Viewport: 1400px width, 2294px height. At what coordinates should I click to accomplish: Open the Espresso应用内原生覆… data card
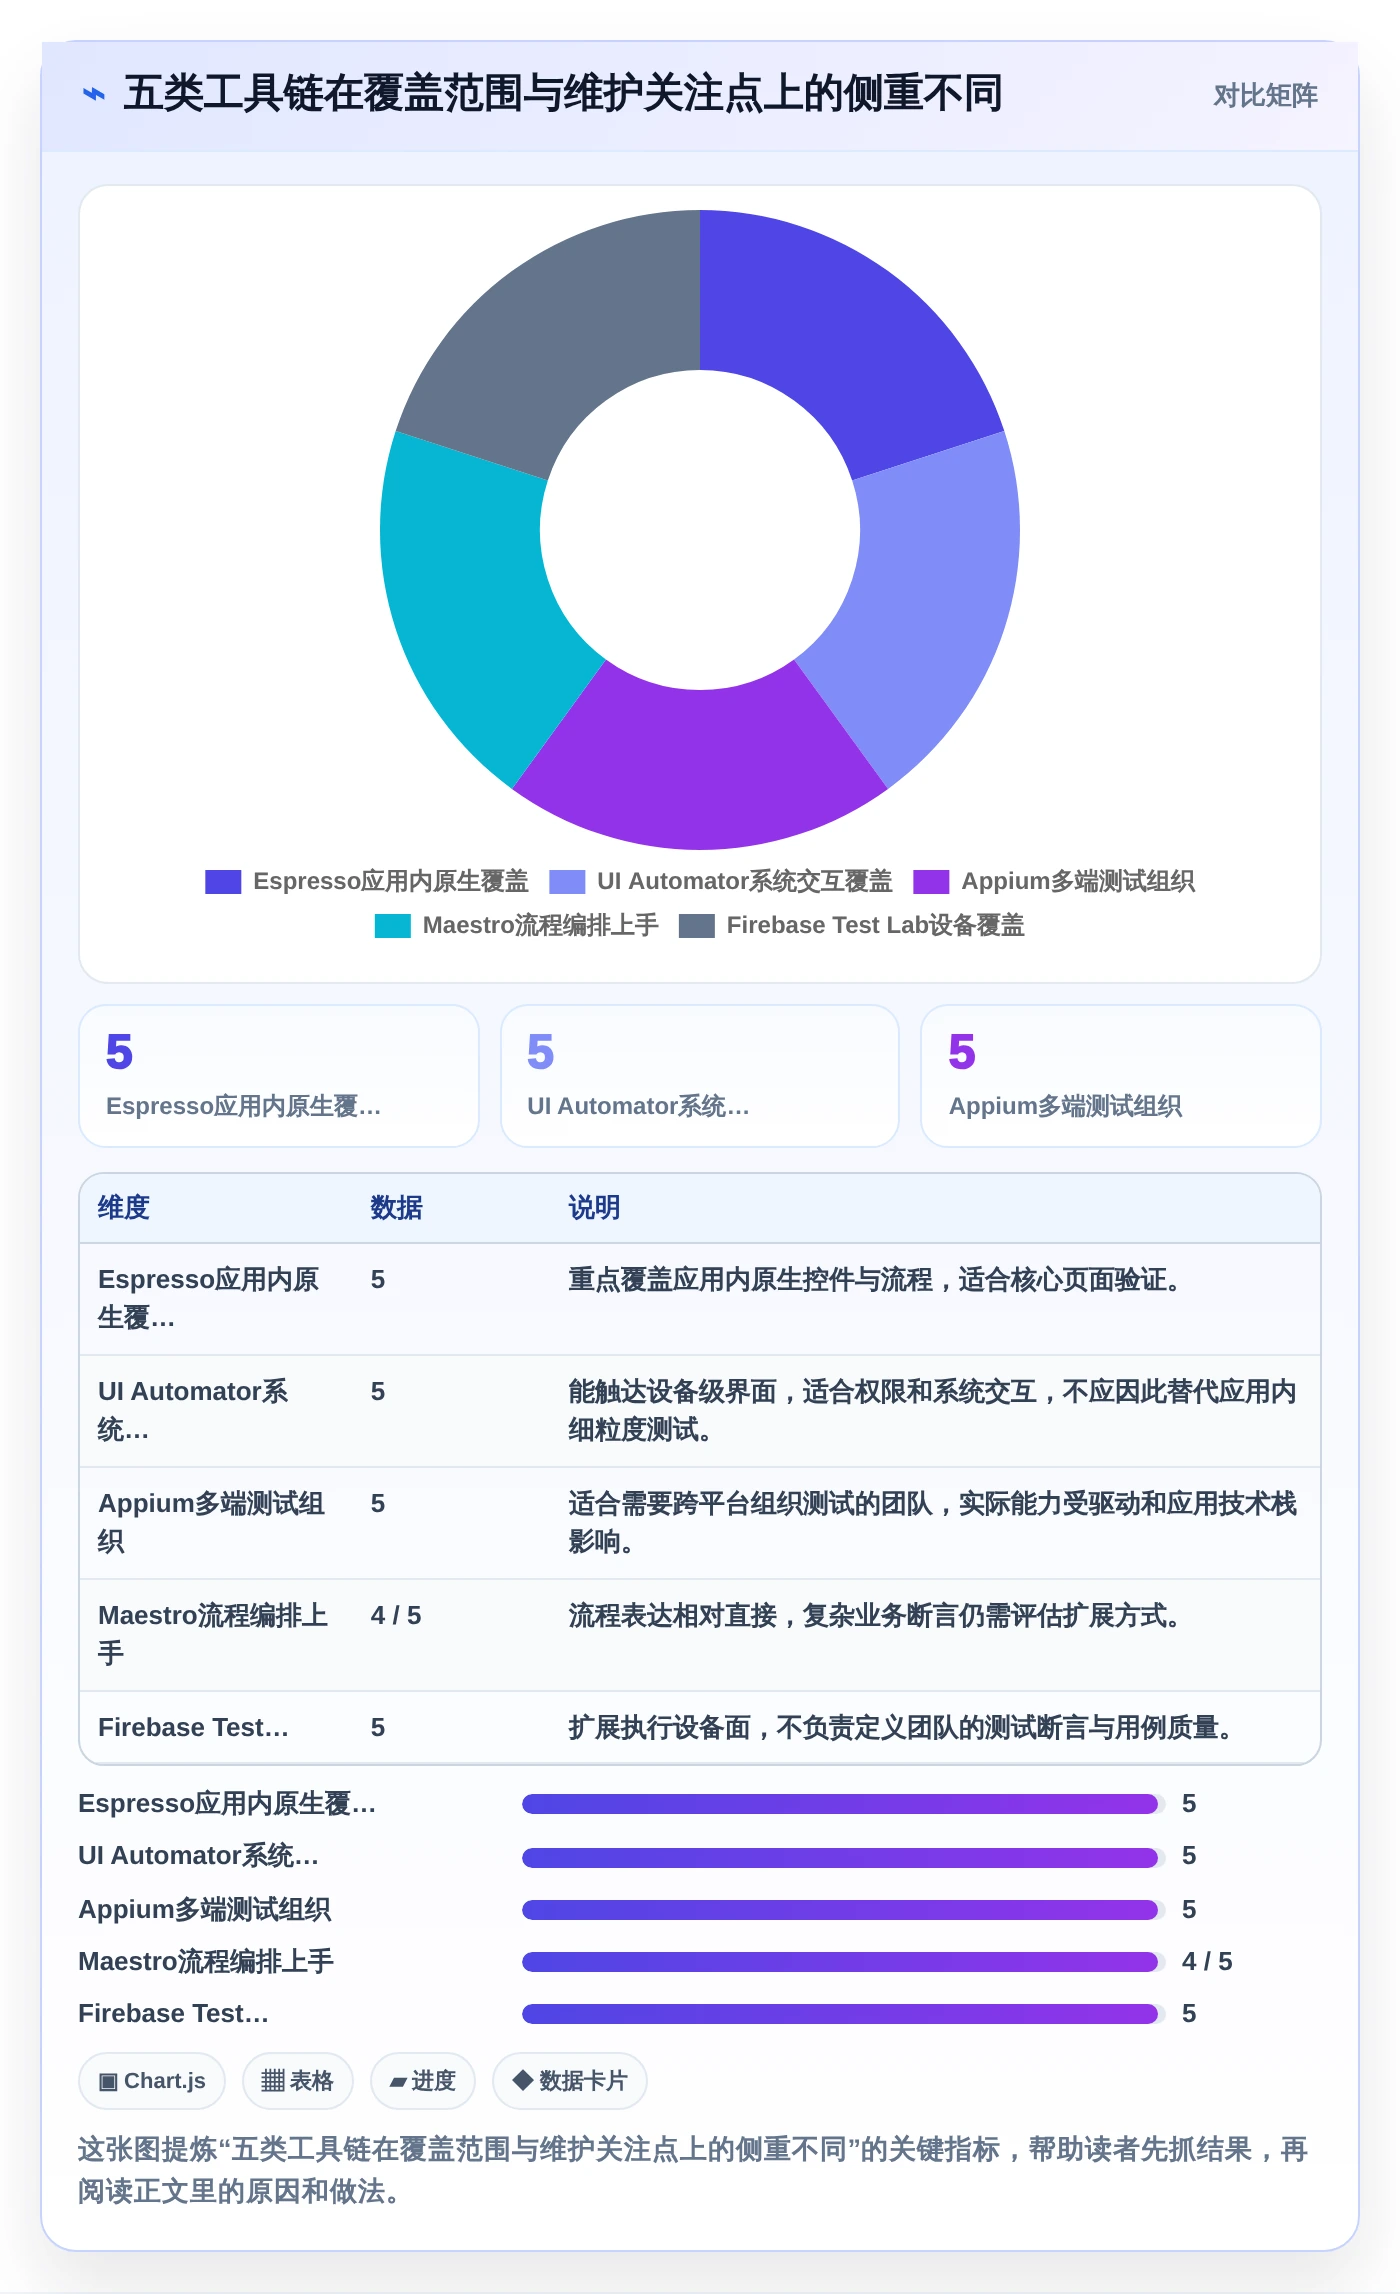tap(279, 1076)
